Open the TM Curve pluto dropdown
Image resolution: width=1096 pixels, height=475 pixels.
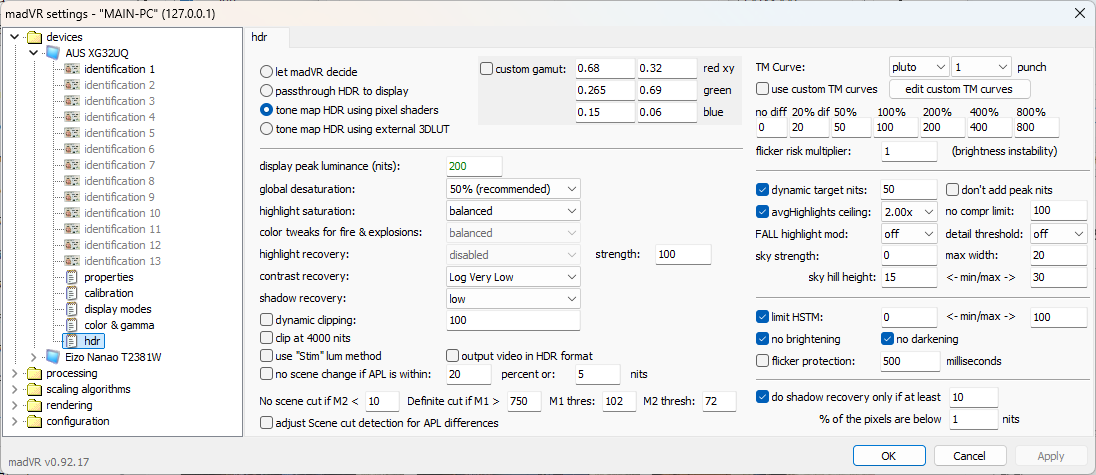[918, 67]
